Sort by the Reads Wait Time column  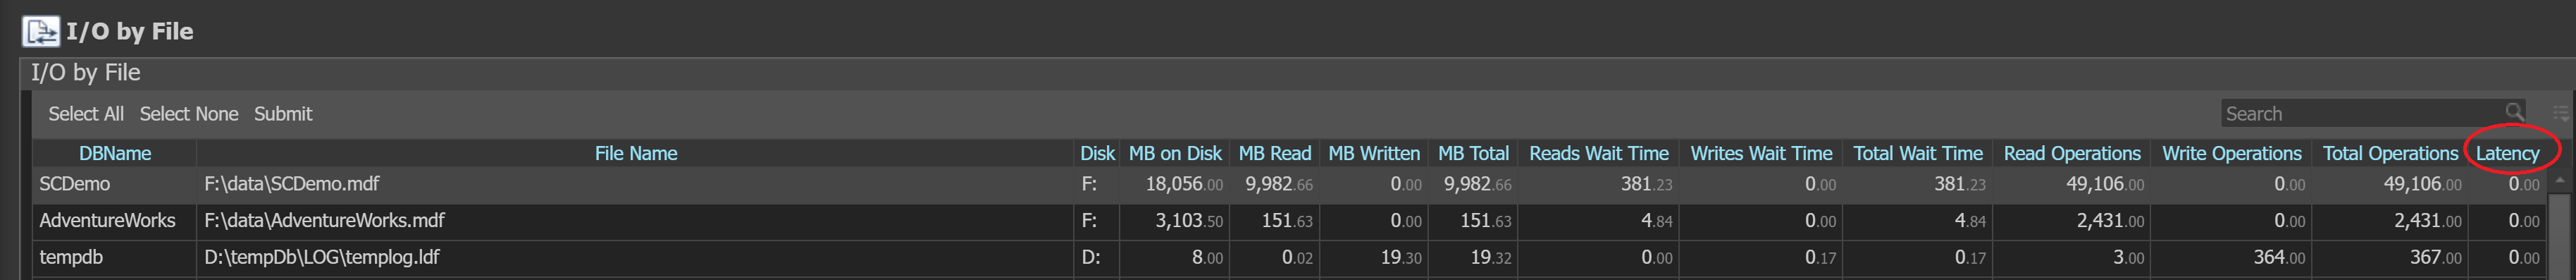point(1599,153)
